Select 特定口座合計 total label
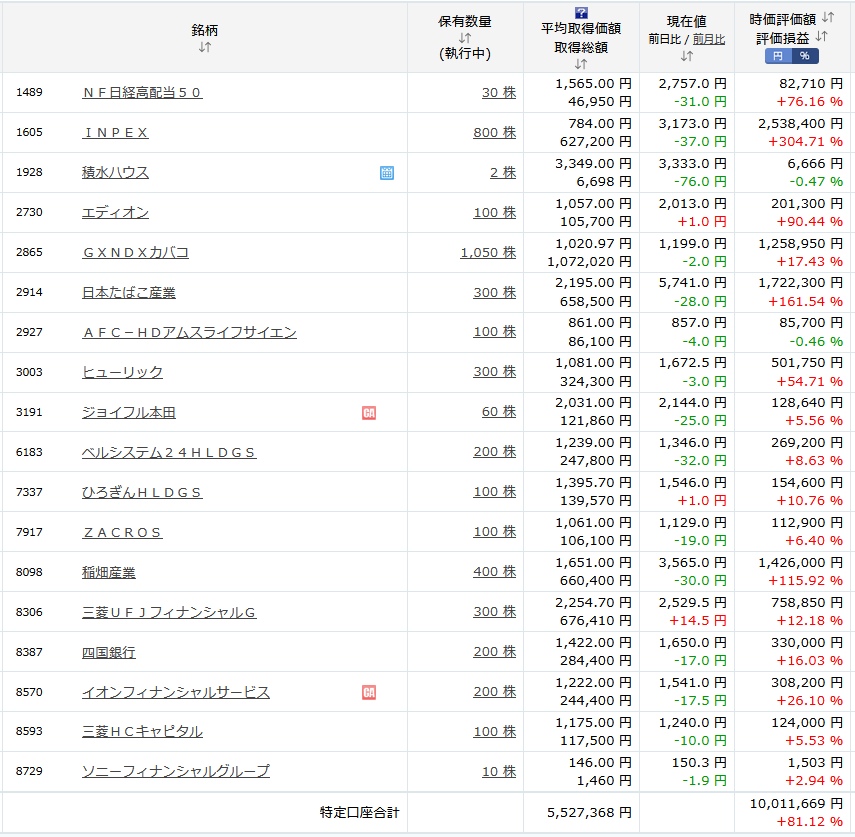The width and height of the screenshot is (855, 837). click(359, 812)
